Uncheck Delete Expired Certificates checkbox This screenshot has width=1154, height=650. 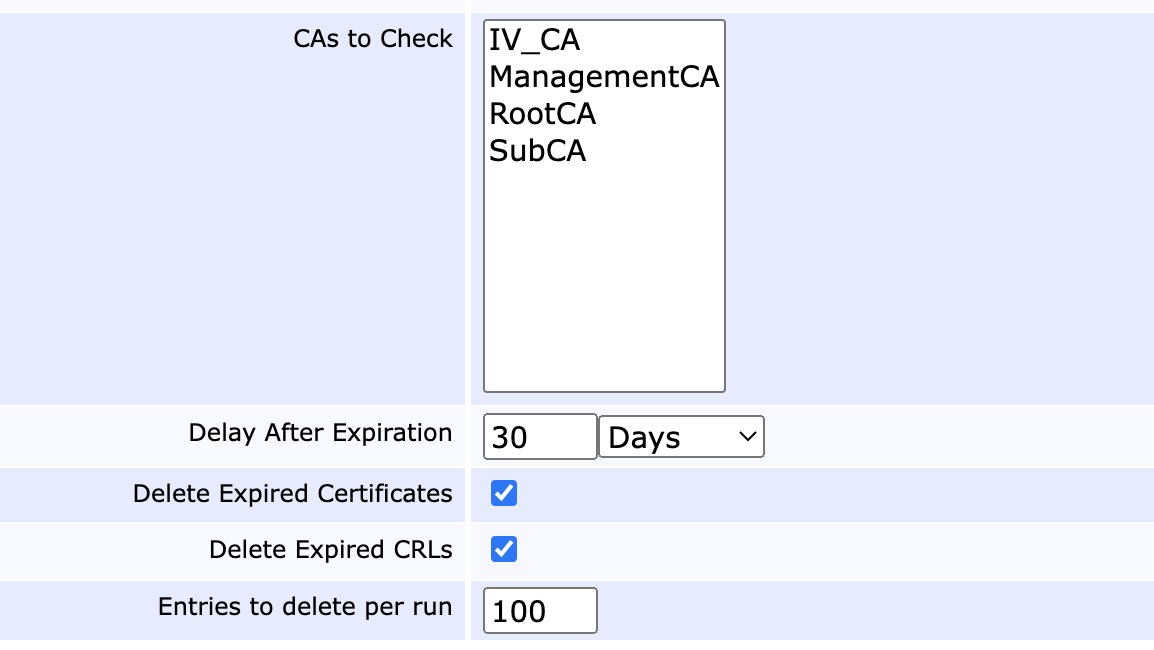504,493
